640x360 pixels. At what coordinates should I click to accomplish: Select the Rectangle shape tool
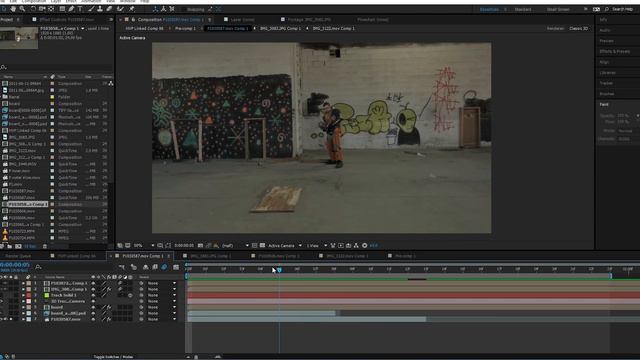(x=62, y=9)
